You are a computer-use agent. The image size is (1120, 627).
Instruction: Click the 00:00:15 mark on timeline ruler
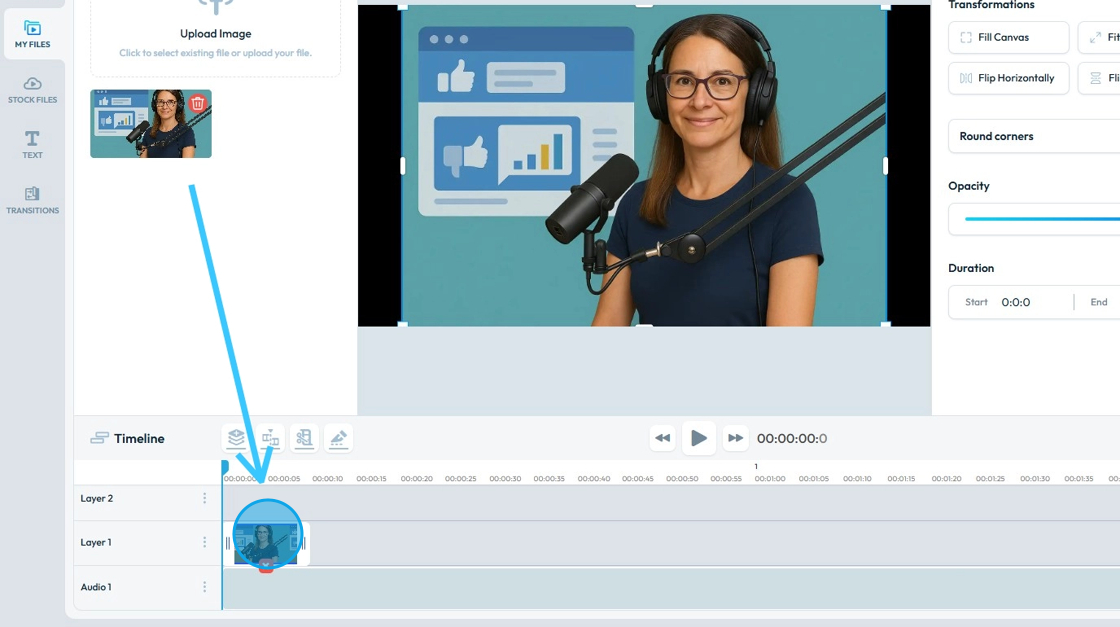tap(371, 478)
